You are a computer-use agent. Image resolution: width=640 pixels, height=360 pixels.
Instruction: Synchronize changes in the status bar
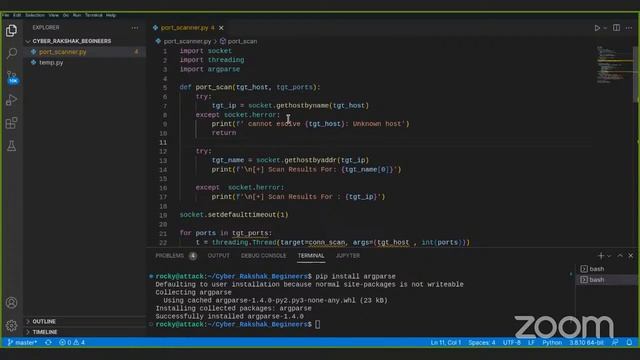tap(48, 342)
